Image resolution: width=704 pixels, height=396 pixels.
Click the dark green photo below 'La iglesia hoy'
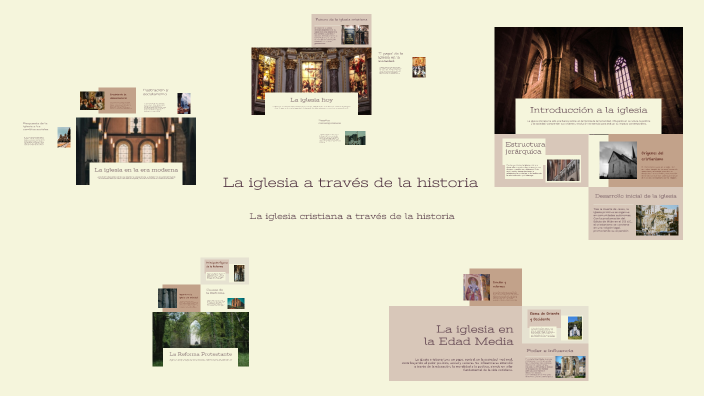[355, 138]
